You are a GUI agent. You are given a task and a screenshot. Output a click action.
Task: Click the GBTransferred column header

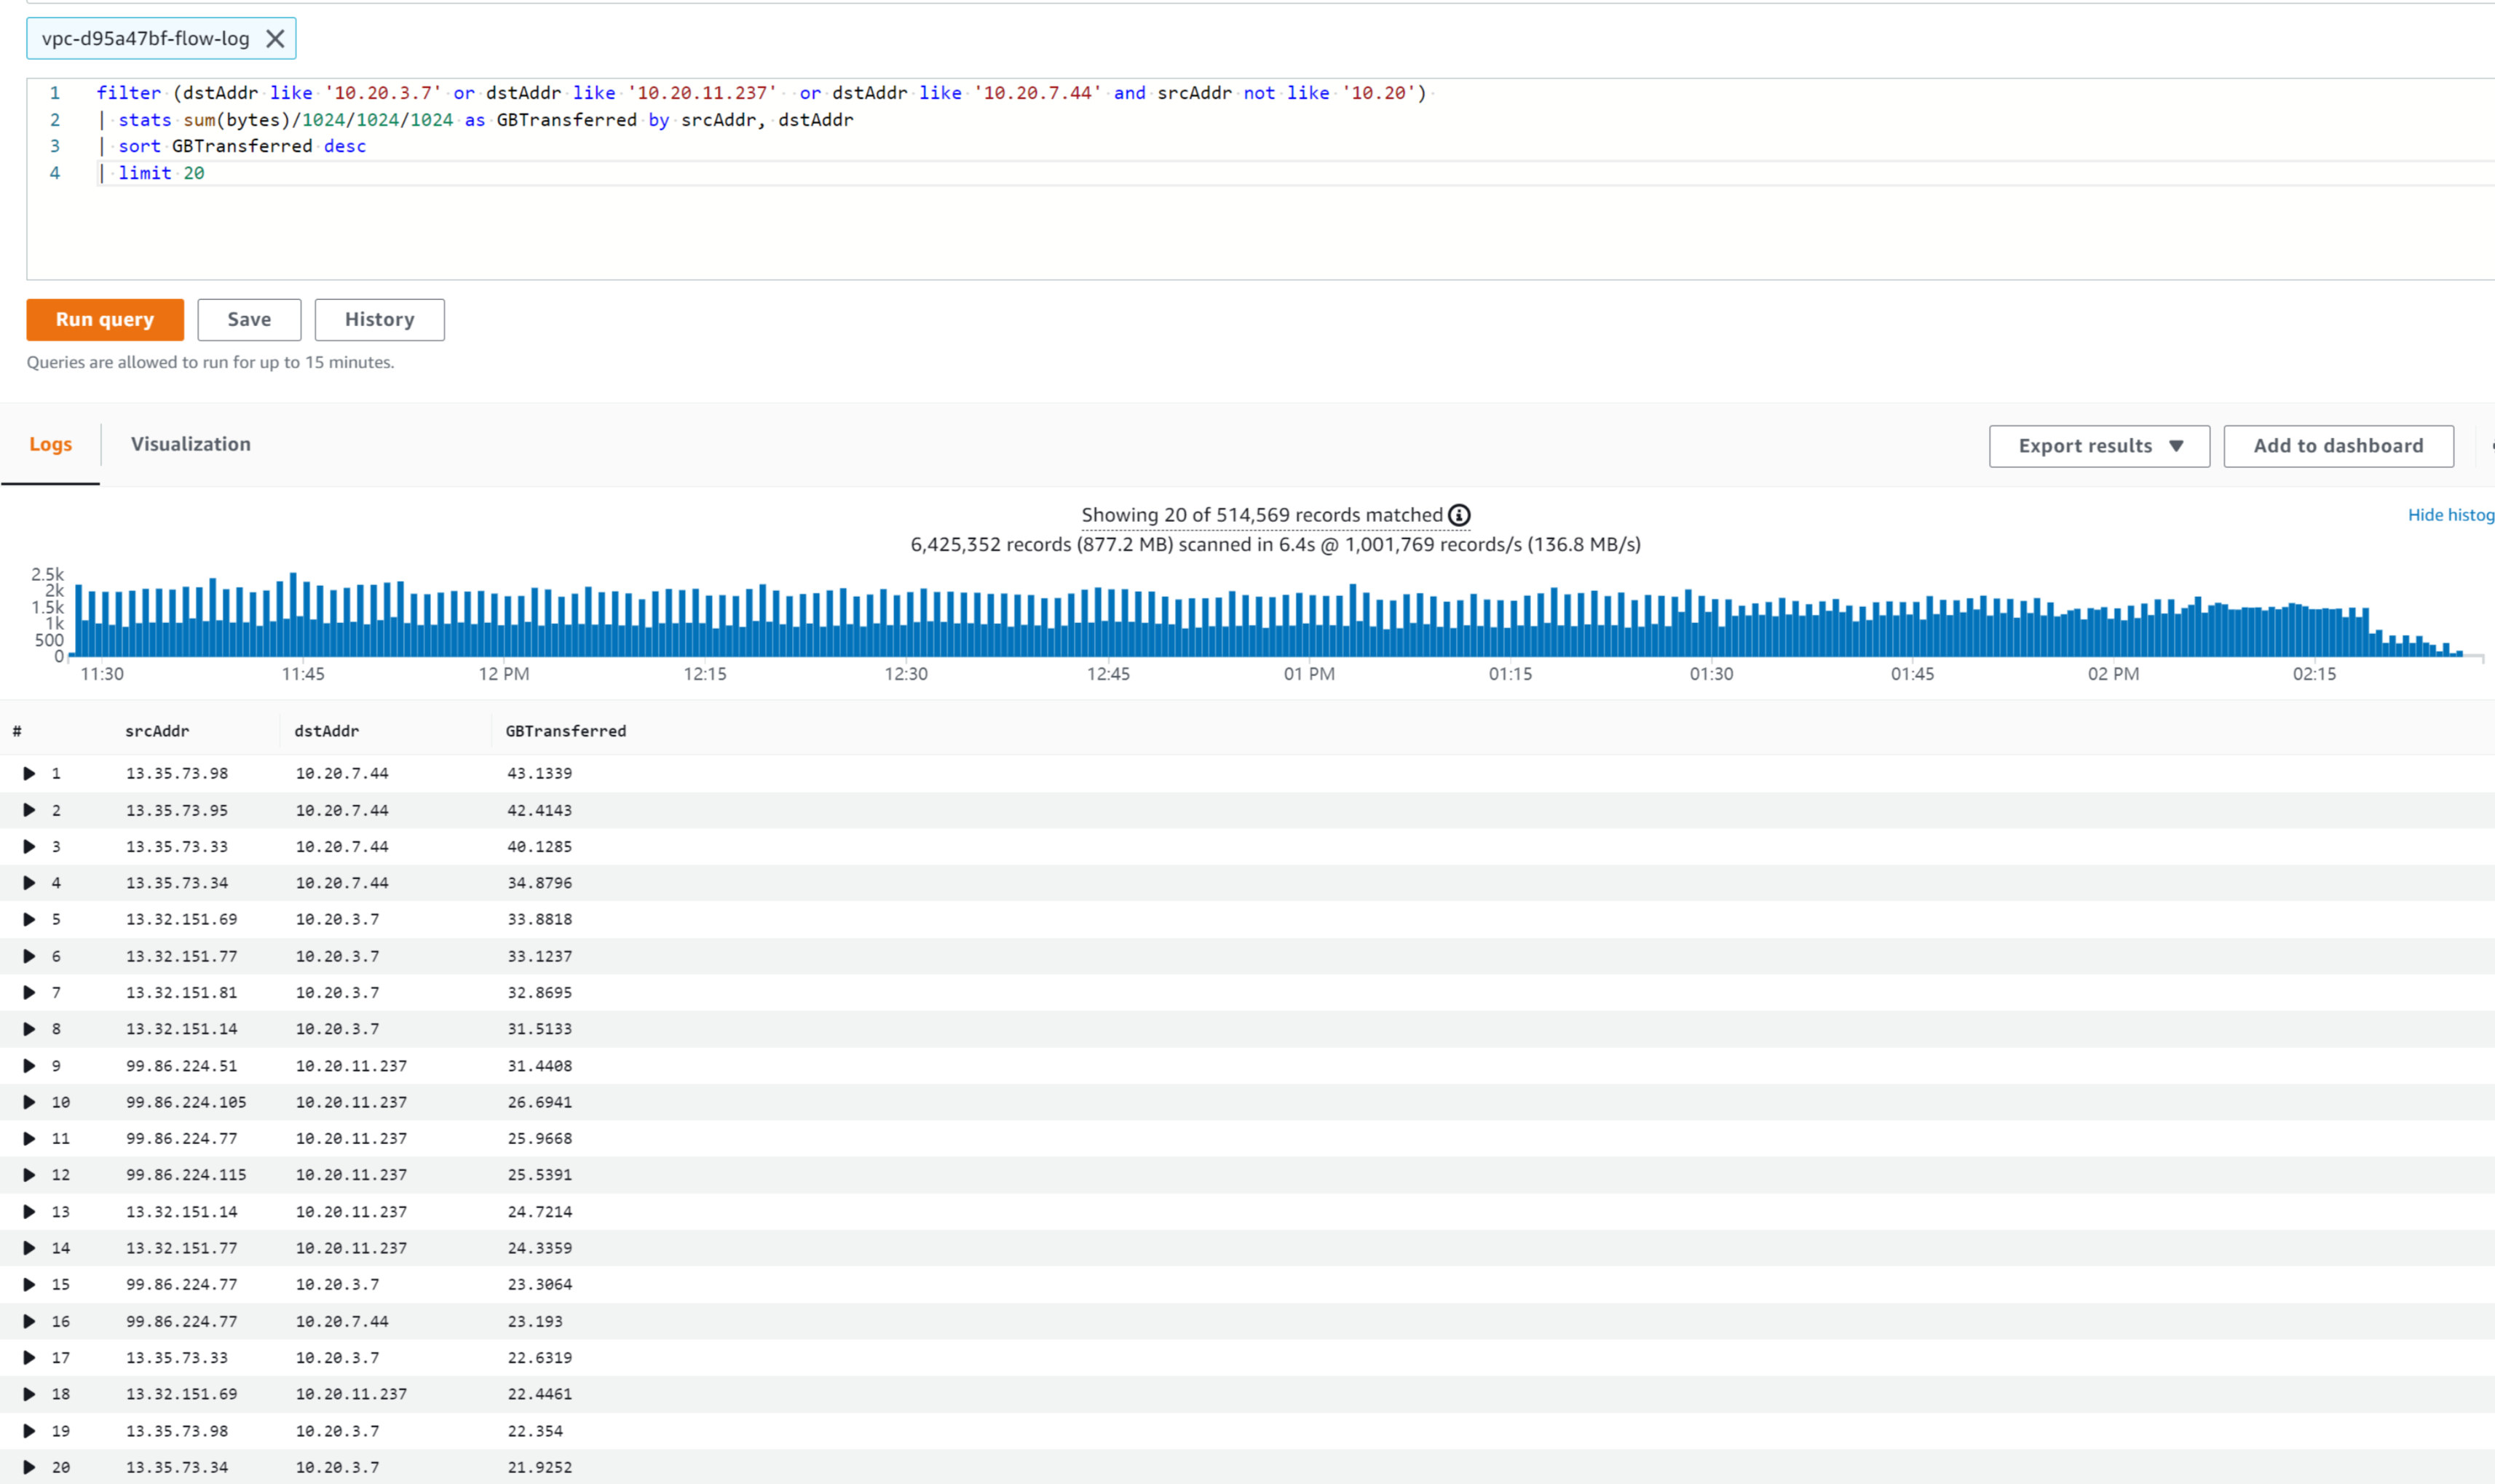tap(565, 731)
